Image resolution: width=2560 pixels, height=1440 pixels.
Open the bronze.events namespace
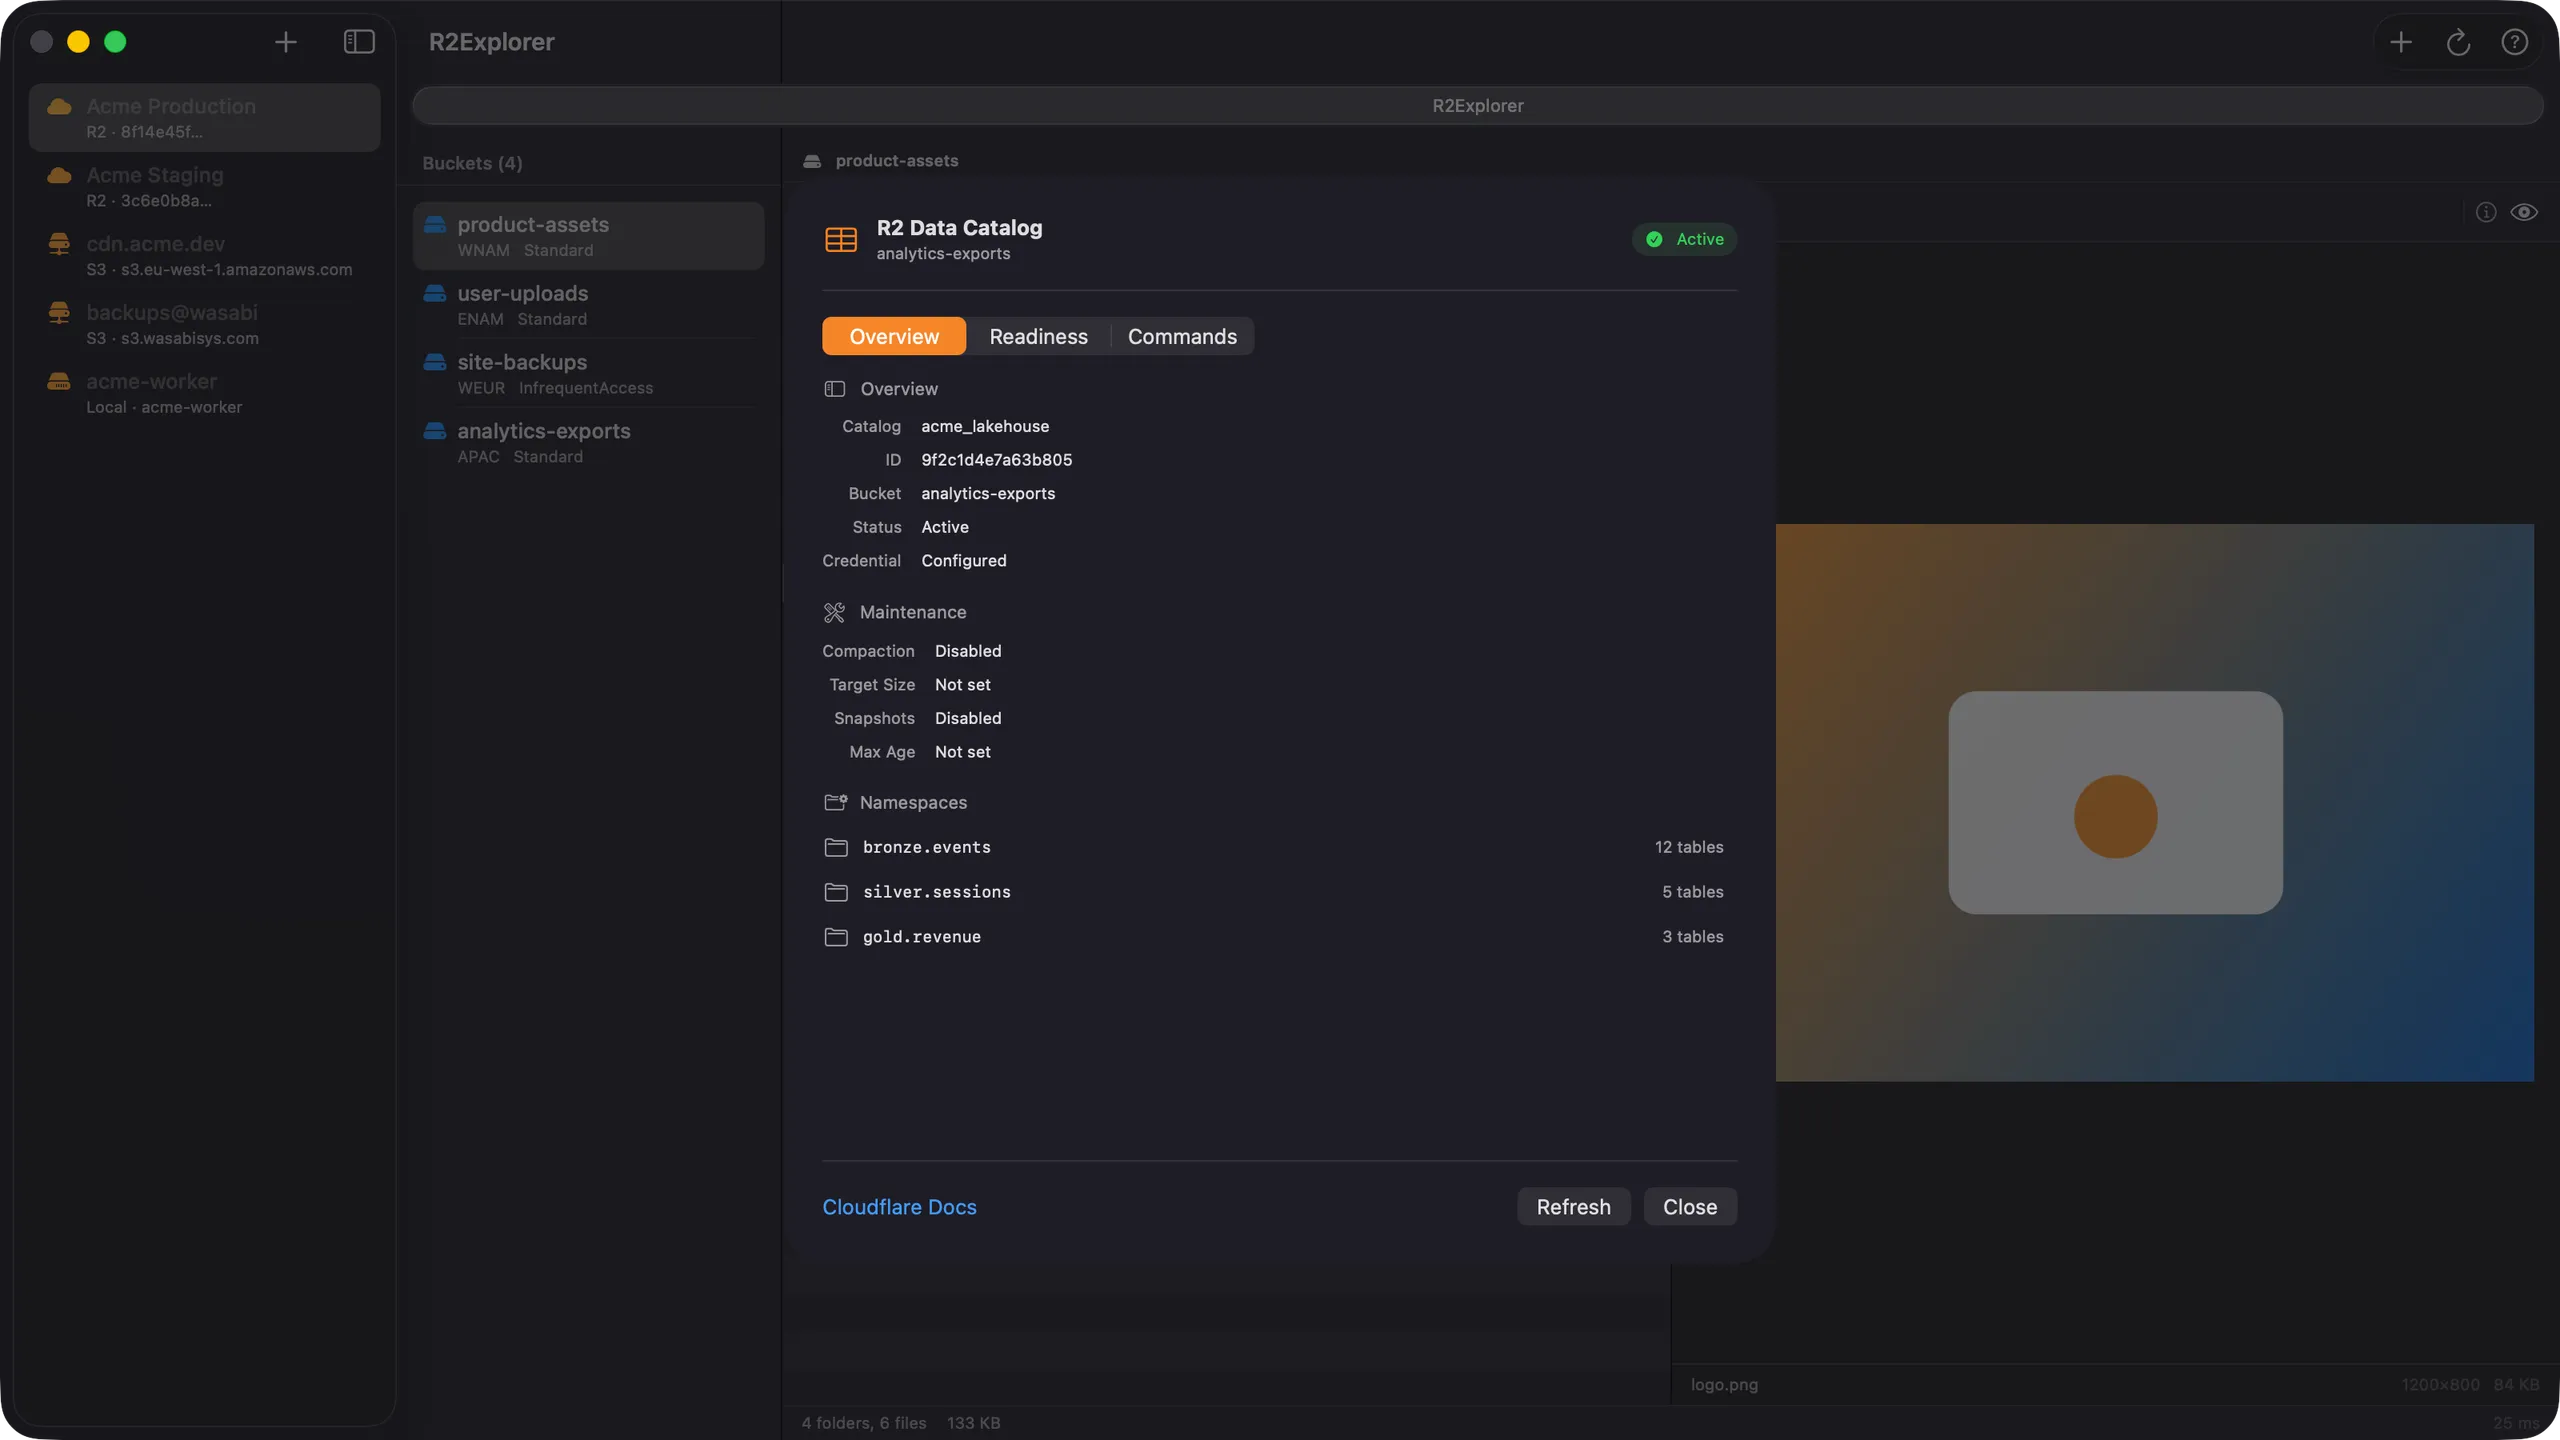point(1279,847)
